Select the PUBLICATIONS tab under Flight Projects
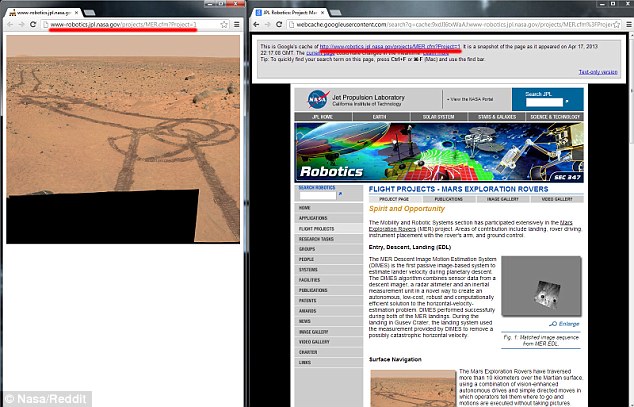This screenshot has height=407, width=634. coord(449,199)
